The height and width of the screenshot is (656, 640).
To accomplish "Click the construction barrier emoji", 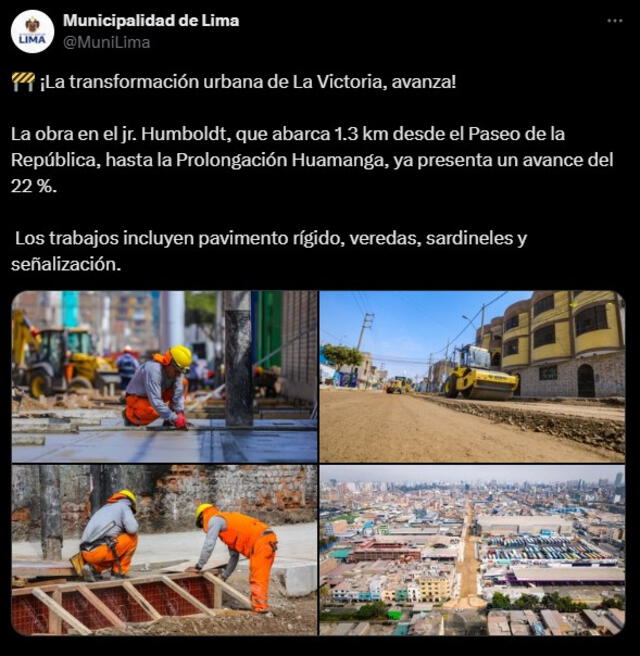I will pos(23,82).
